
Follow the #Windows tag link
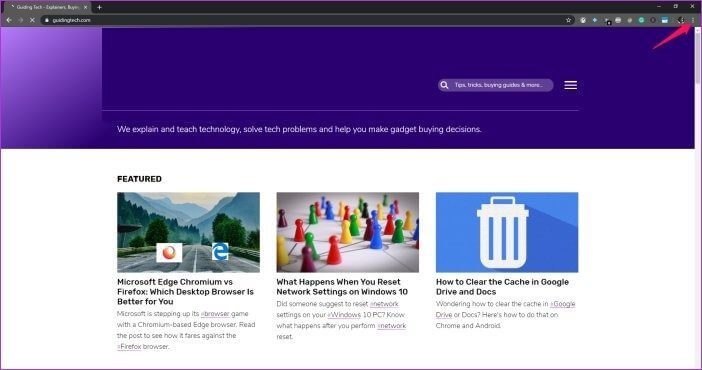click(344, 315)
